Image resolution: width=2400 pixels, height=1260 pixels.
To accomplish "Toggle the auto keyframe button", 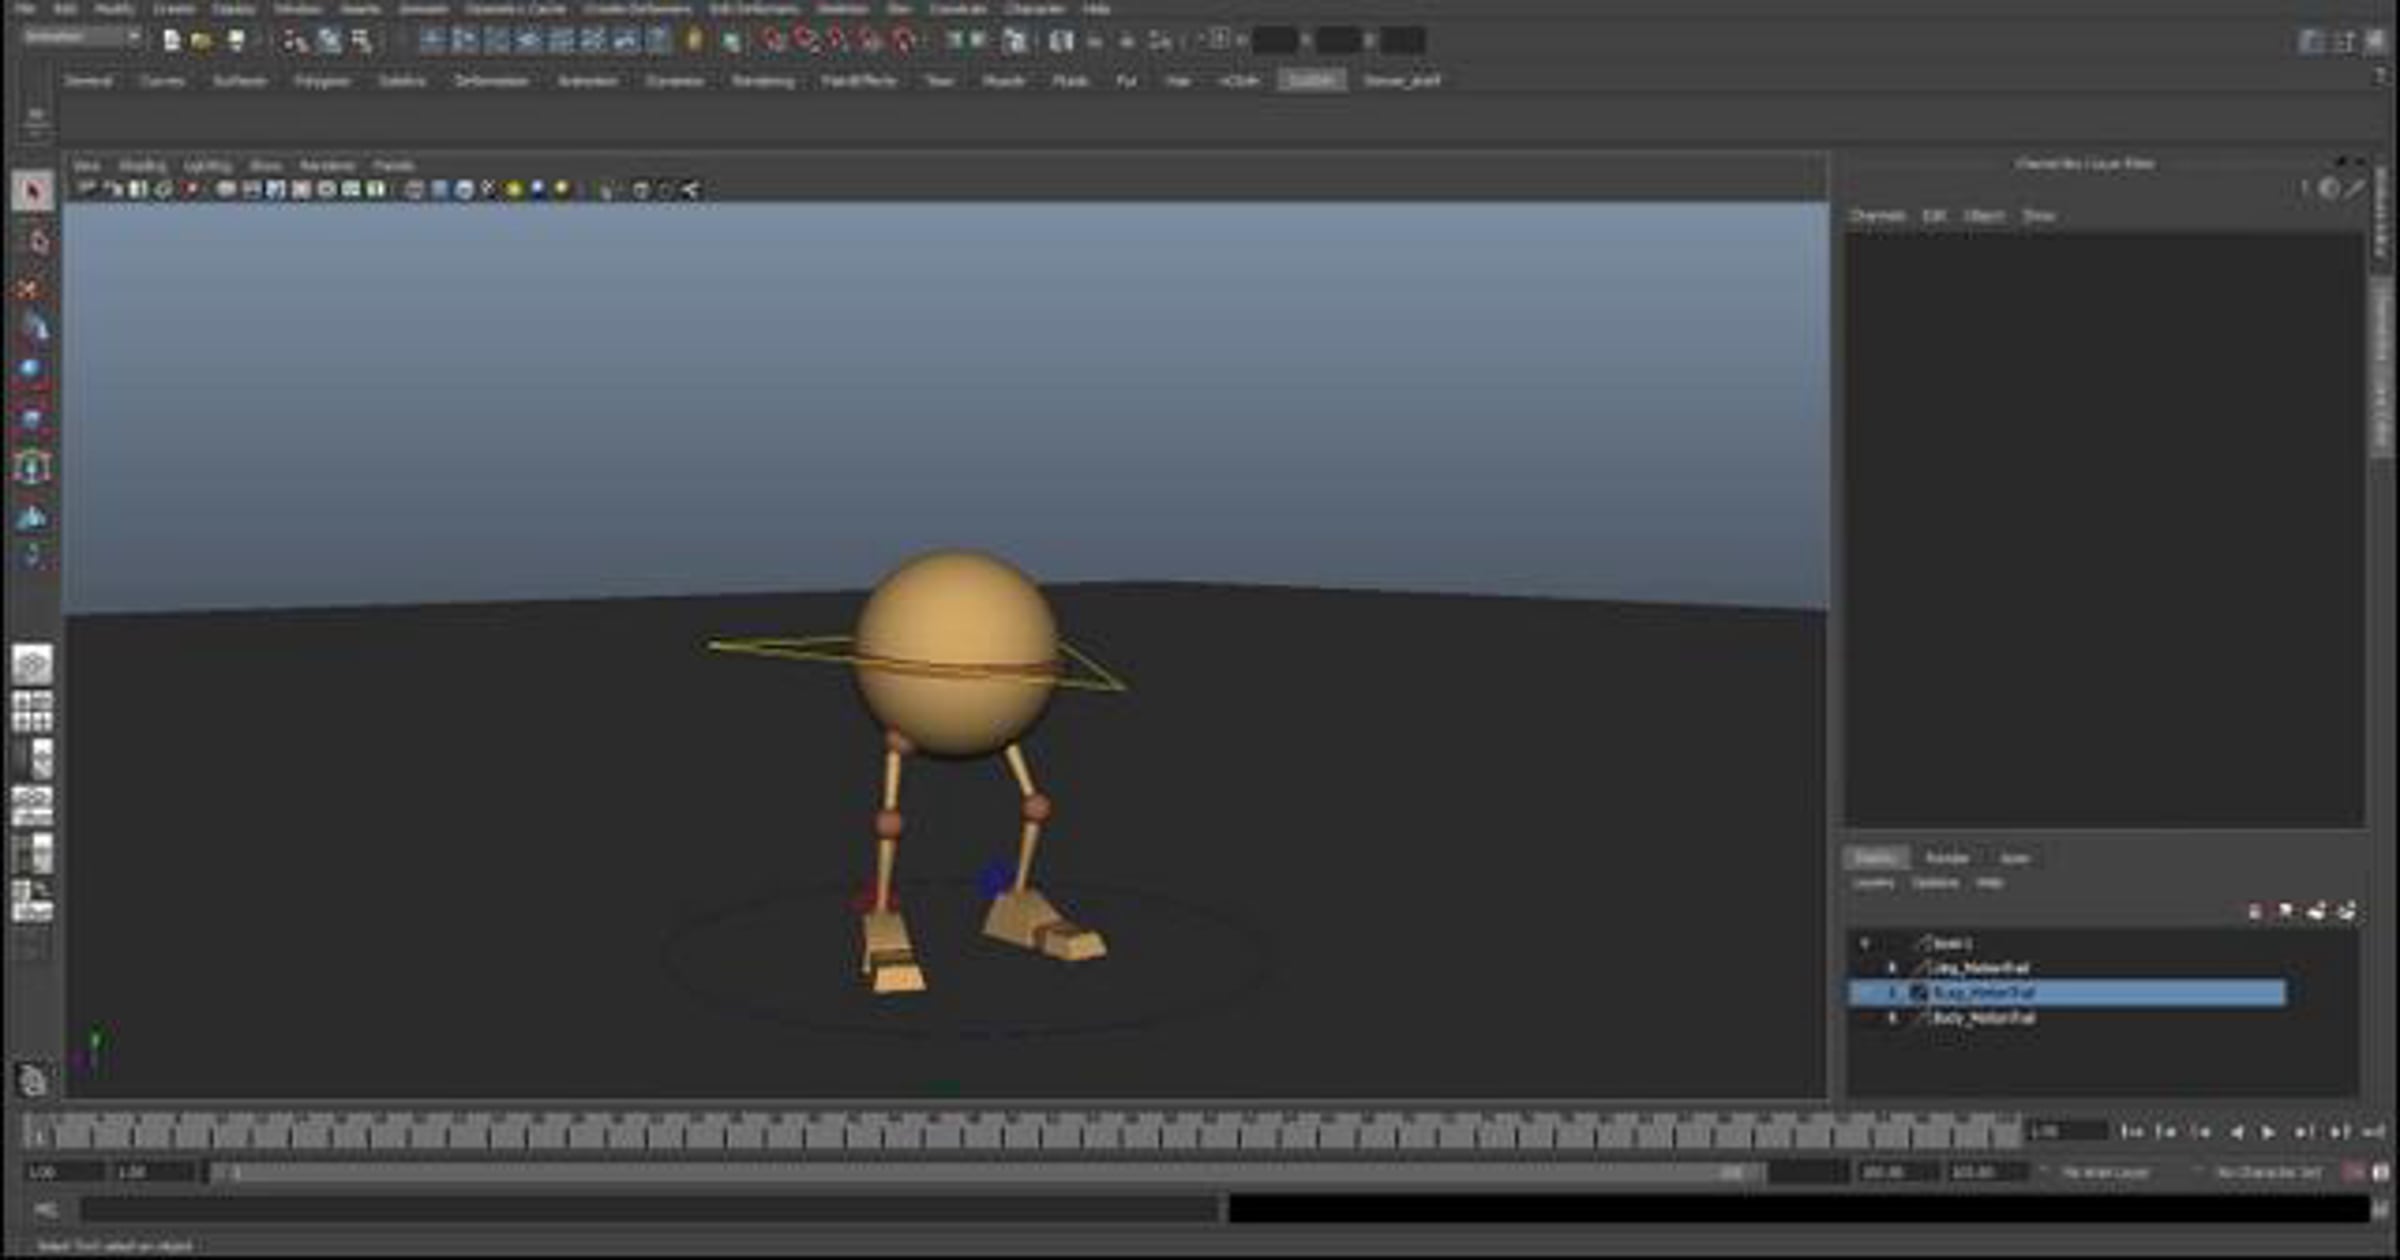I will tap(2353, 1172).
